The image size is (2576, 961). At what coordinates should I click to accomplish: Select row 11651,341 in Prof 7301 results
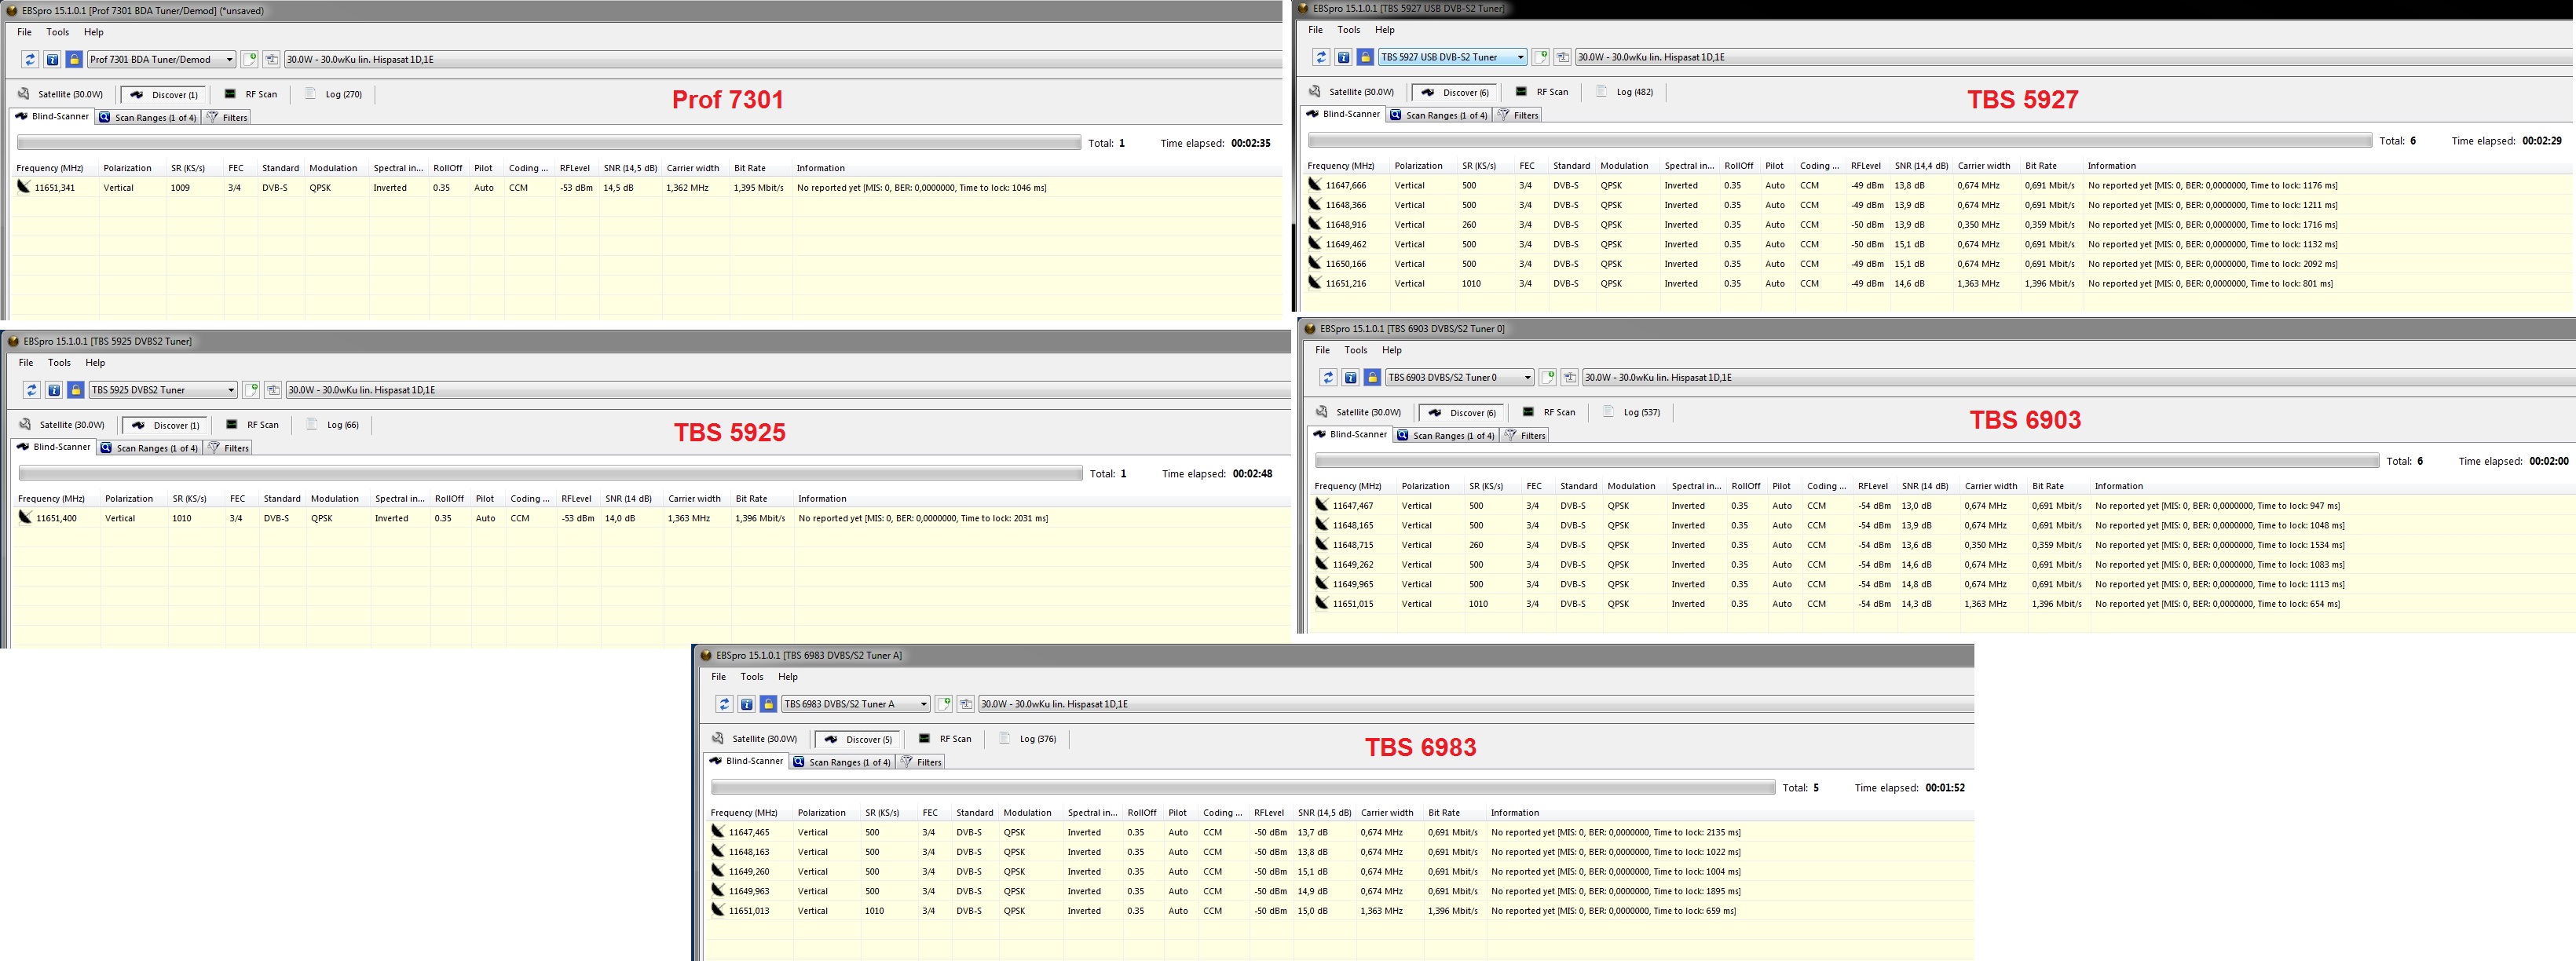pyautogui.click(x=646, y=188)
